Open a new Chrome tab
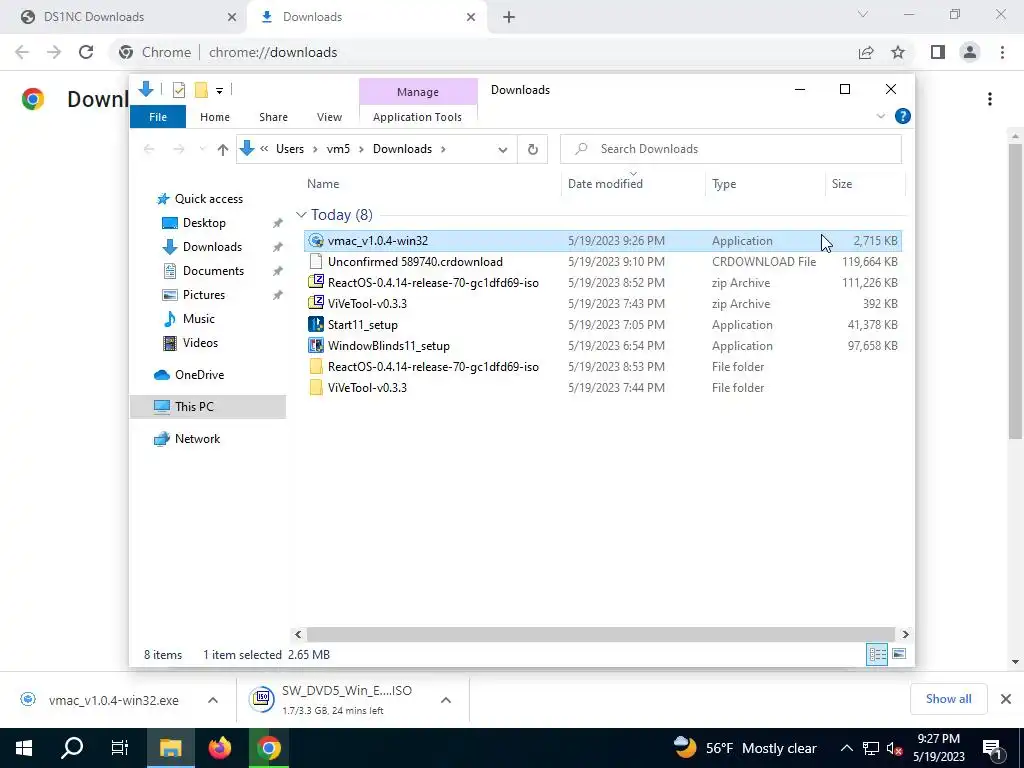Image resolution: width=1024 pixels, height=768 pixels. tap(509, 18)
